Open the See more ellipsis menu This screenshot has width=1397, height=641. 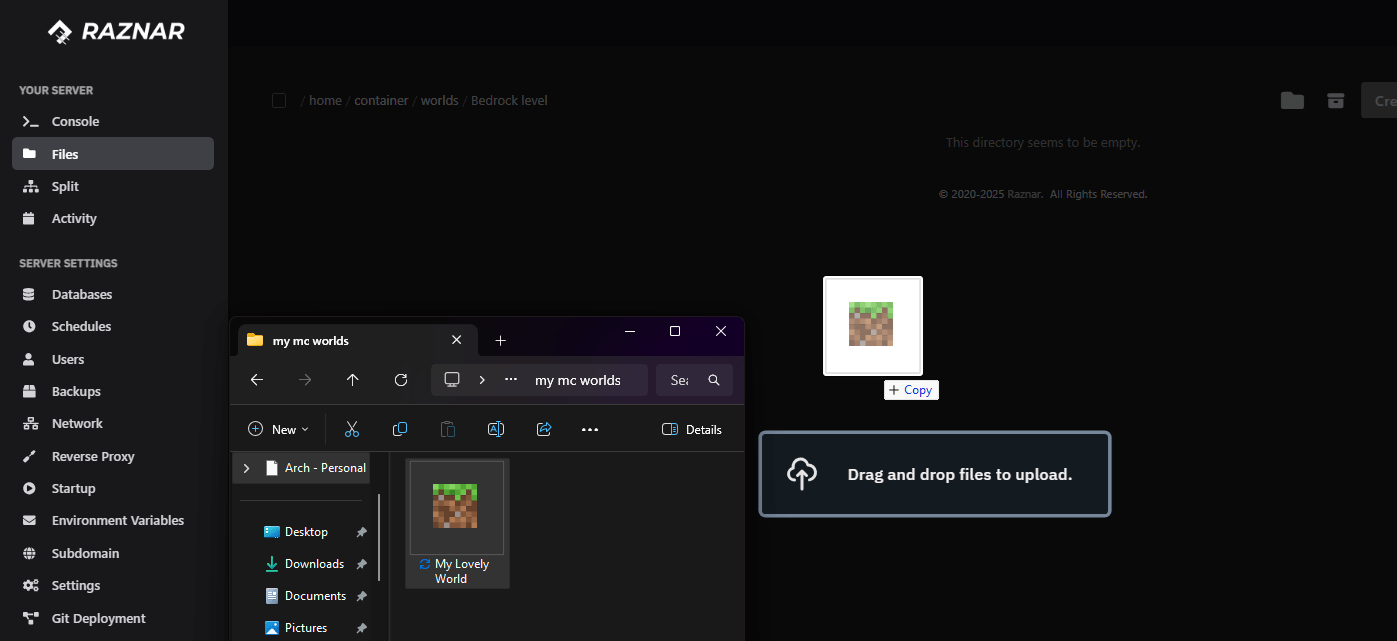pyautogui.click(x=590, y=429)
